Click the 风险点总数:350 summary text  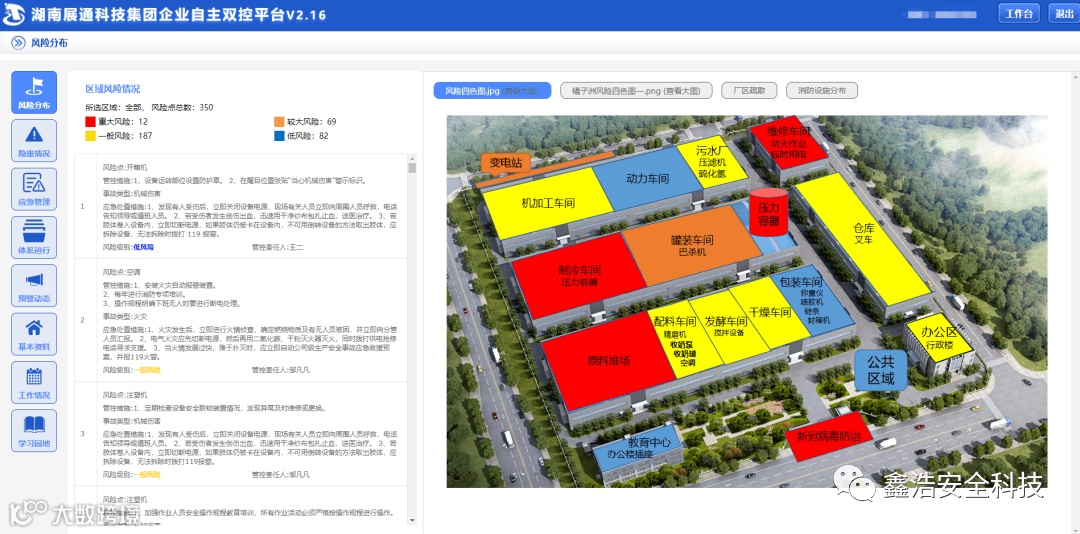click(x=183, y=107)
